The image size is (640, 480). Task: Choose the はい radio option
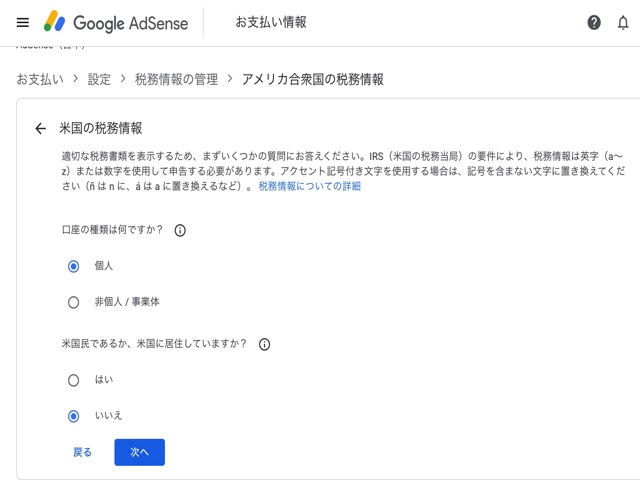click(x=73, y=380)
